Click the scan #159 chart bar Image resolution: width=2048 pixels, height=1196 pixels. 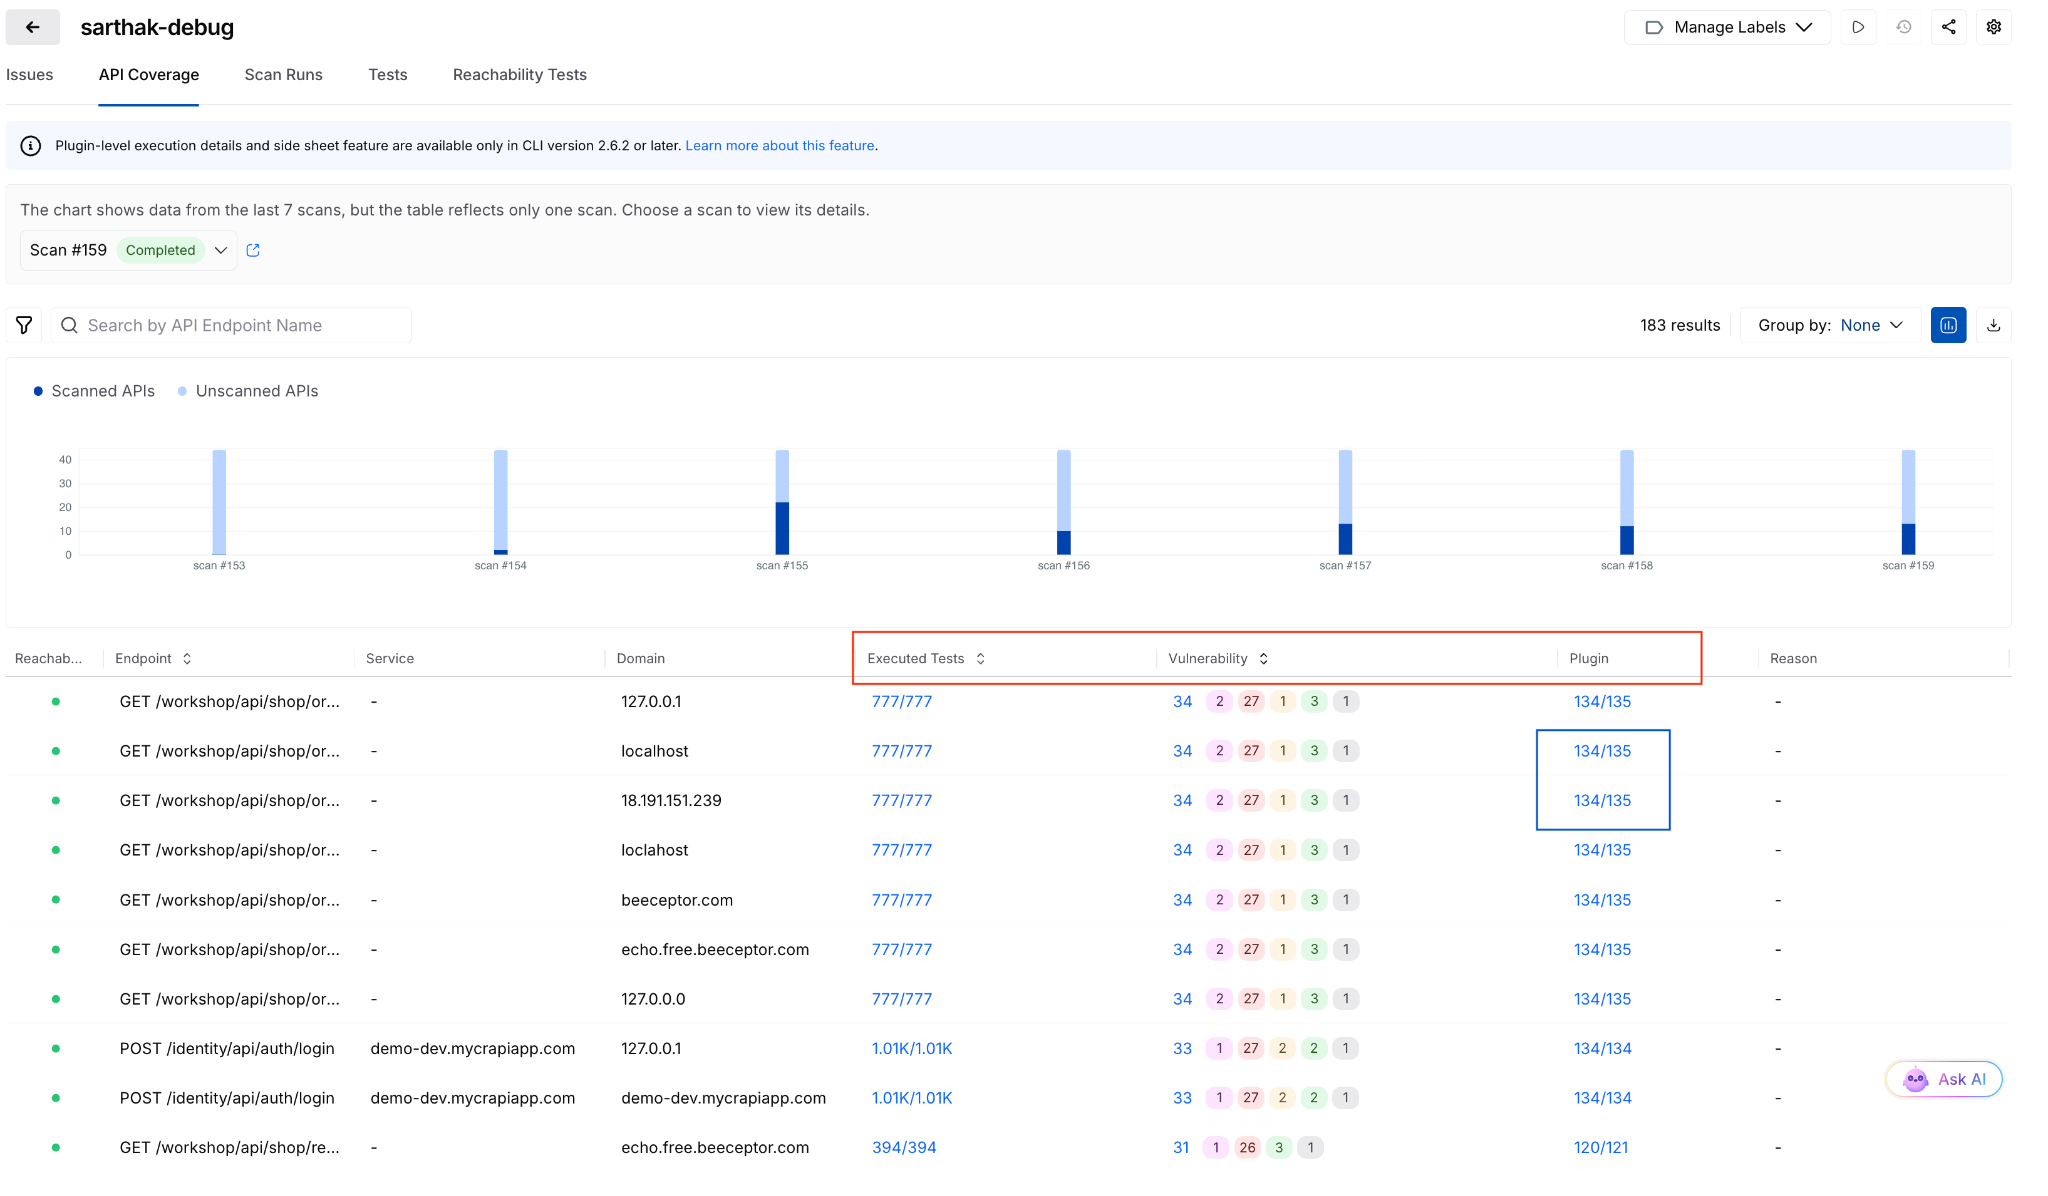coord(1908,502)
